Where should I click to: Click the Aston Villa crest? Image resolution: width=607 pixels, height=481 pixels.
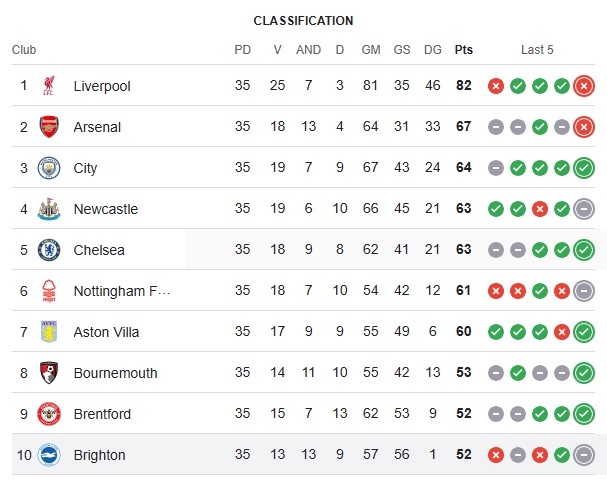pyautogui.click(x=49, y=332)
